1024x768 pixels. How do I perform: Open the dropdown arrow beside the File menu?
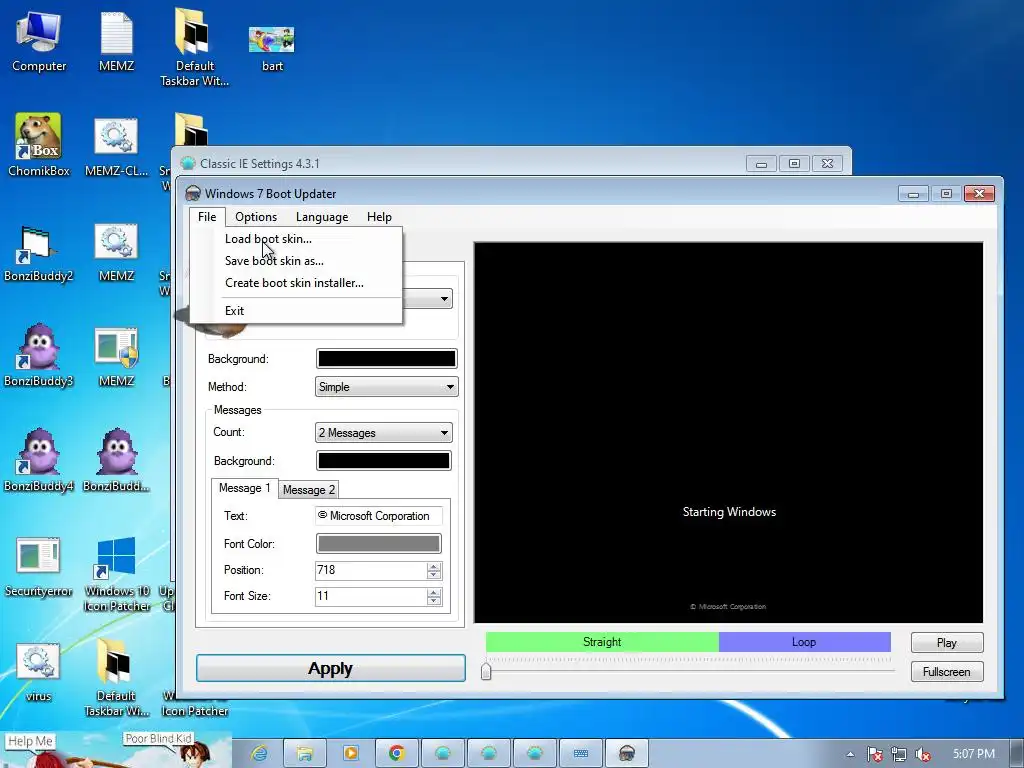(444, 299)
